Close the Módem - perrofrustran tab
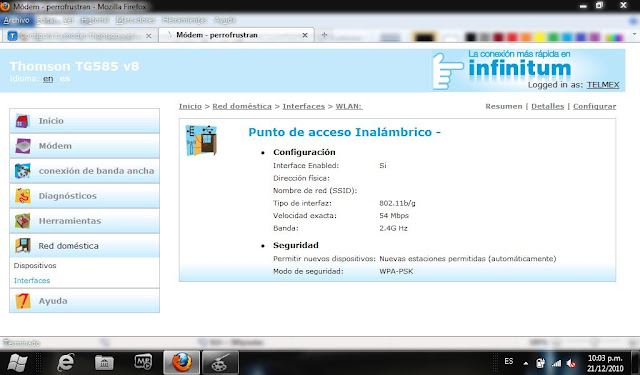This screenshot has width=640, height=375. pyautogui.click(x=304, y=36)
